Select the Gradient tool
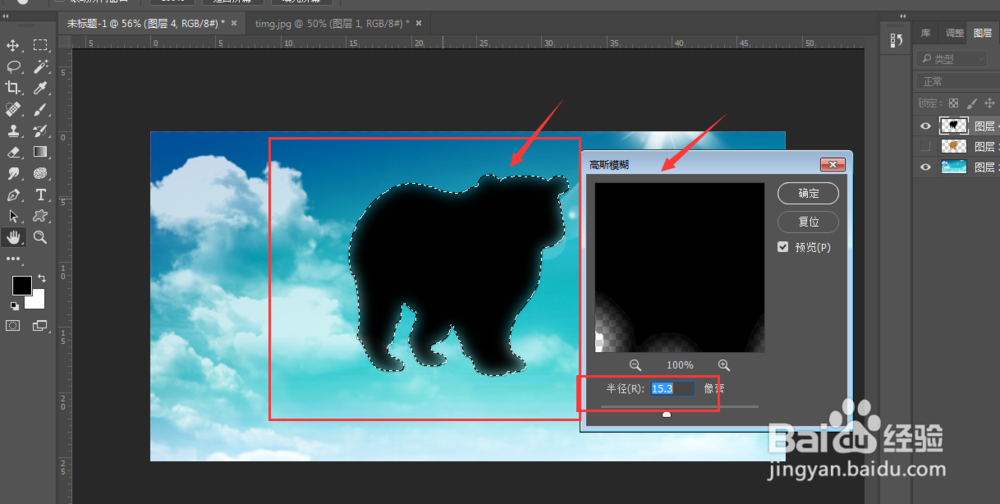The image size is (1000, 504). click(40, 152)
